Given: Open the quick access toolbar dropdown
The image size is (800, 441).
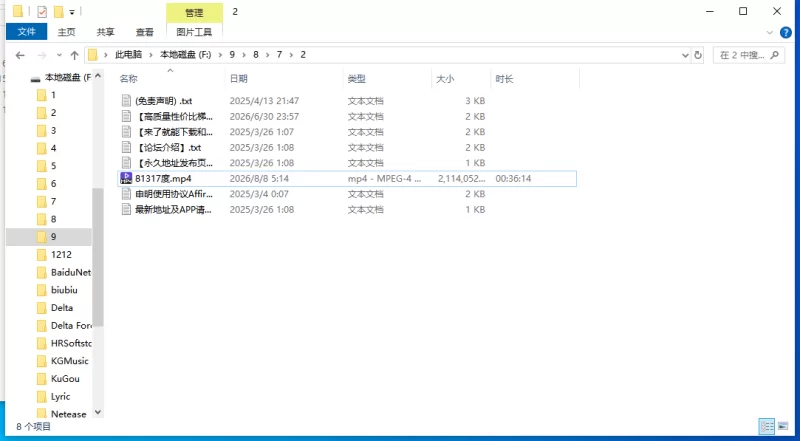Looking at the screenshot, I should (72, 12).
